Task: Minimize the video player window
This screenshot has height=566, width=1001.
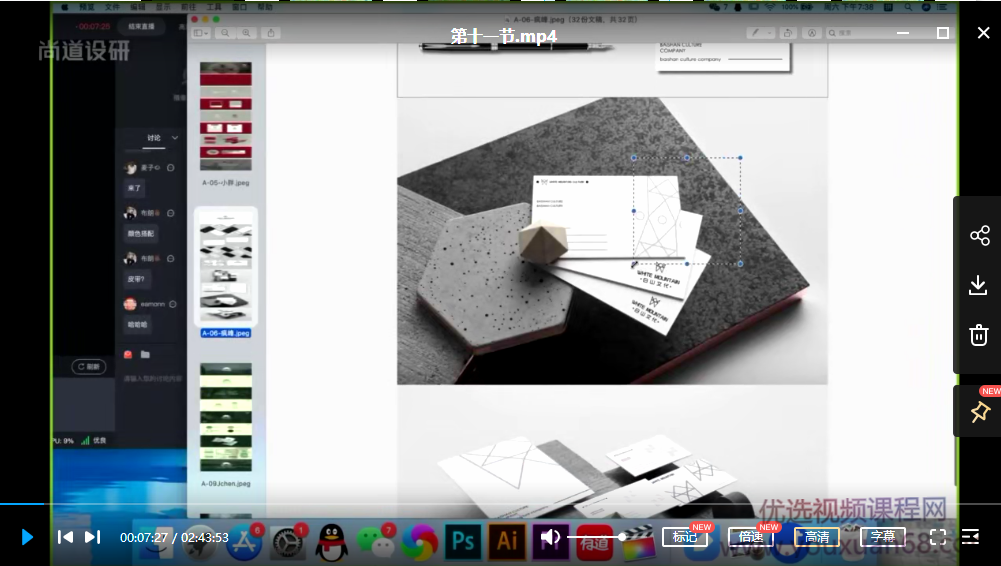Action: 902,33
